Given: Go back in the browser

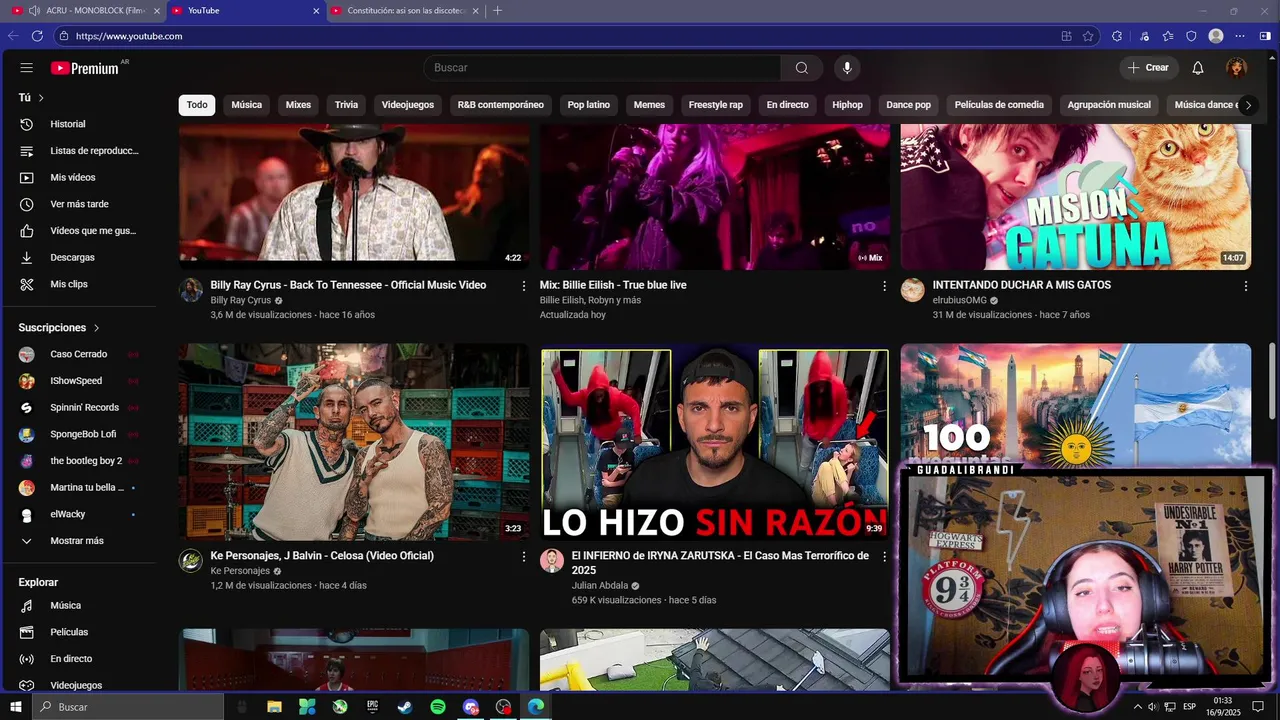Looking at the screenshot, I should (13, 36).
